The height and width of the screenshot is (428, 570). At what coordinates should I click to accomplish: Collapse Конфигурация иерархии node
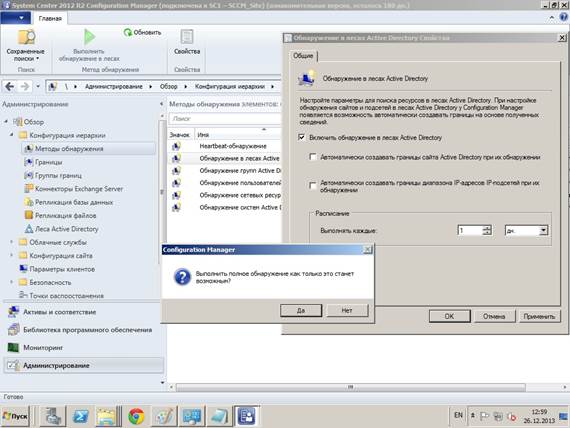(x=12, y=135)
